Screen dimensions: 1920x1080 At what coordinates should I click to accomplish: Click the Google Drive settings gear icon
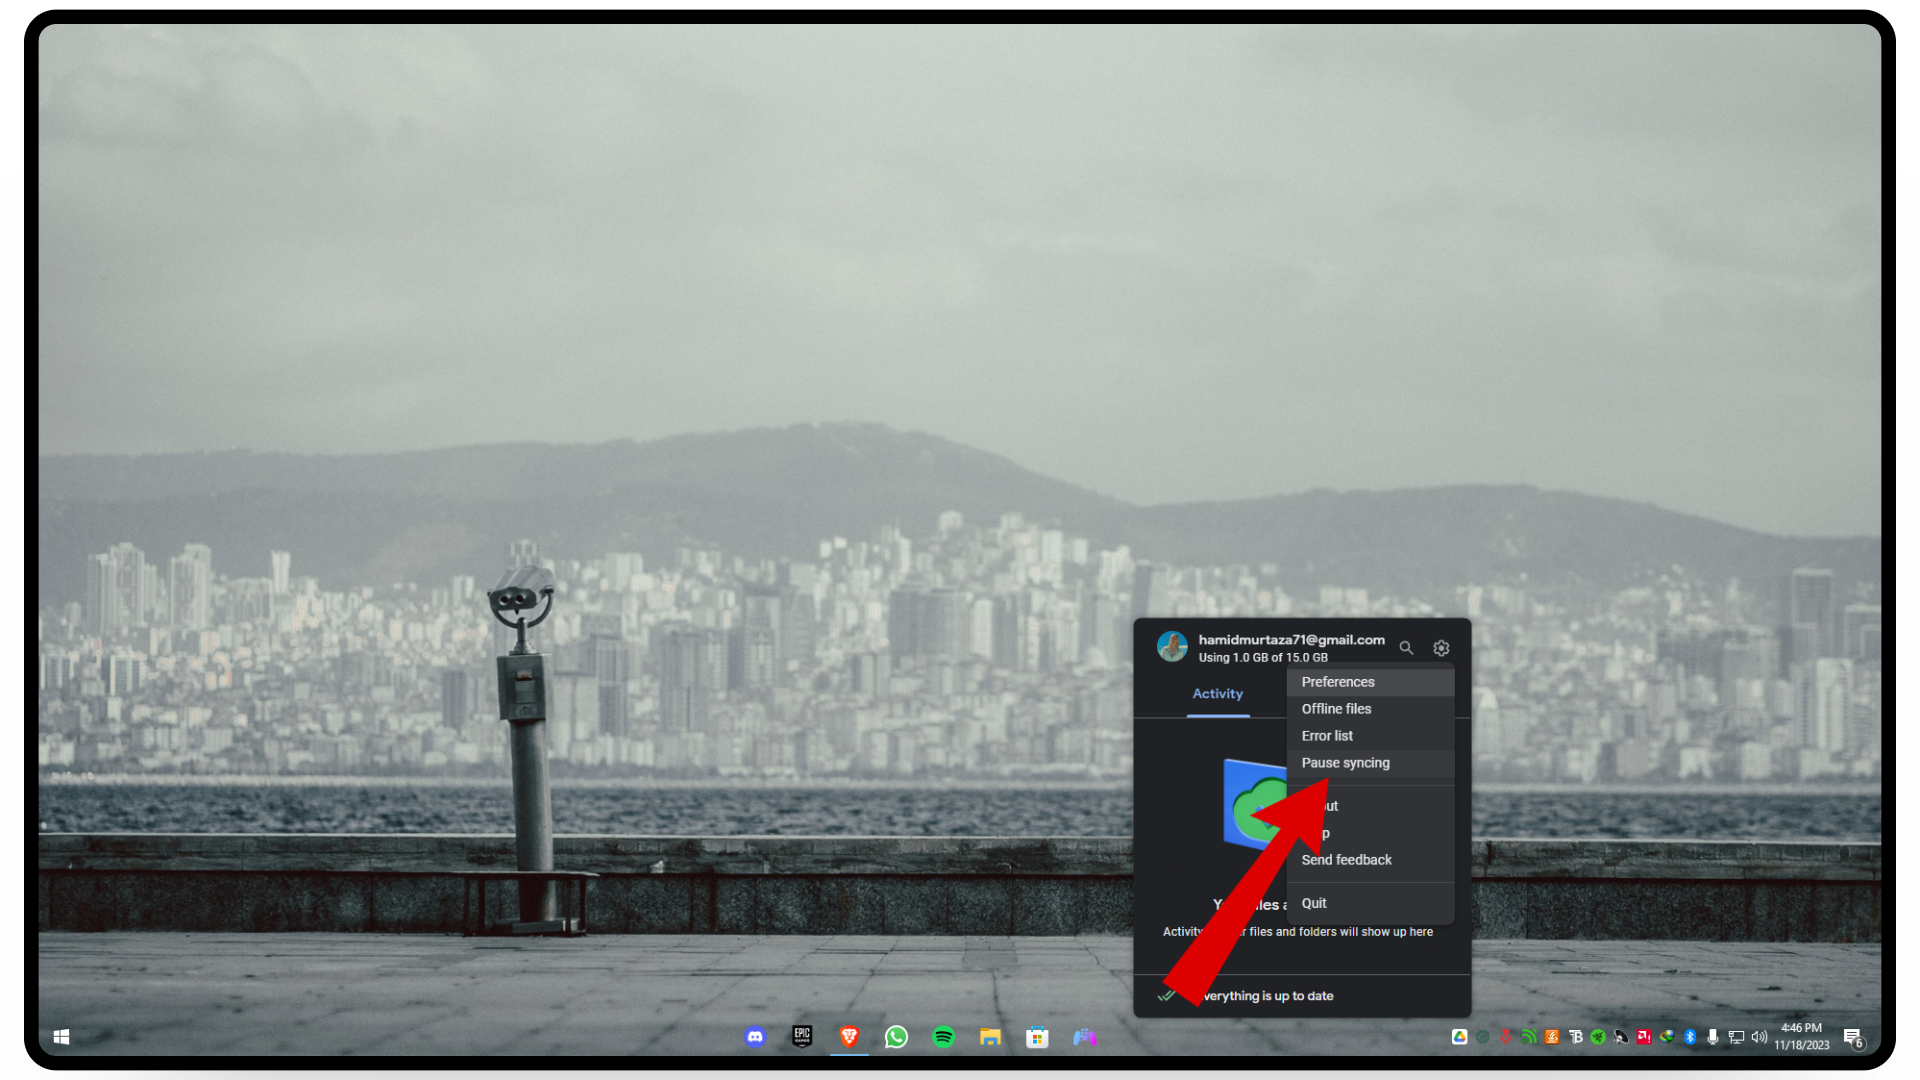point(1441,648)
